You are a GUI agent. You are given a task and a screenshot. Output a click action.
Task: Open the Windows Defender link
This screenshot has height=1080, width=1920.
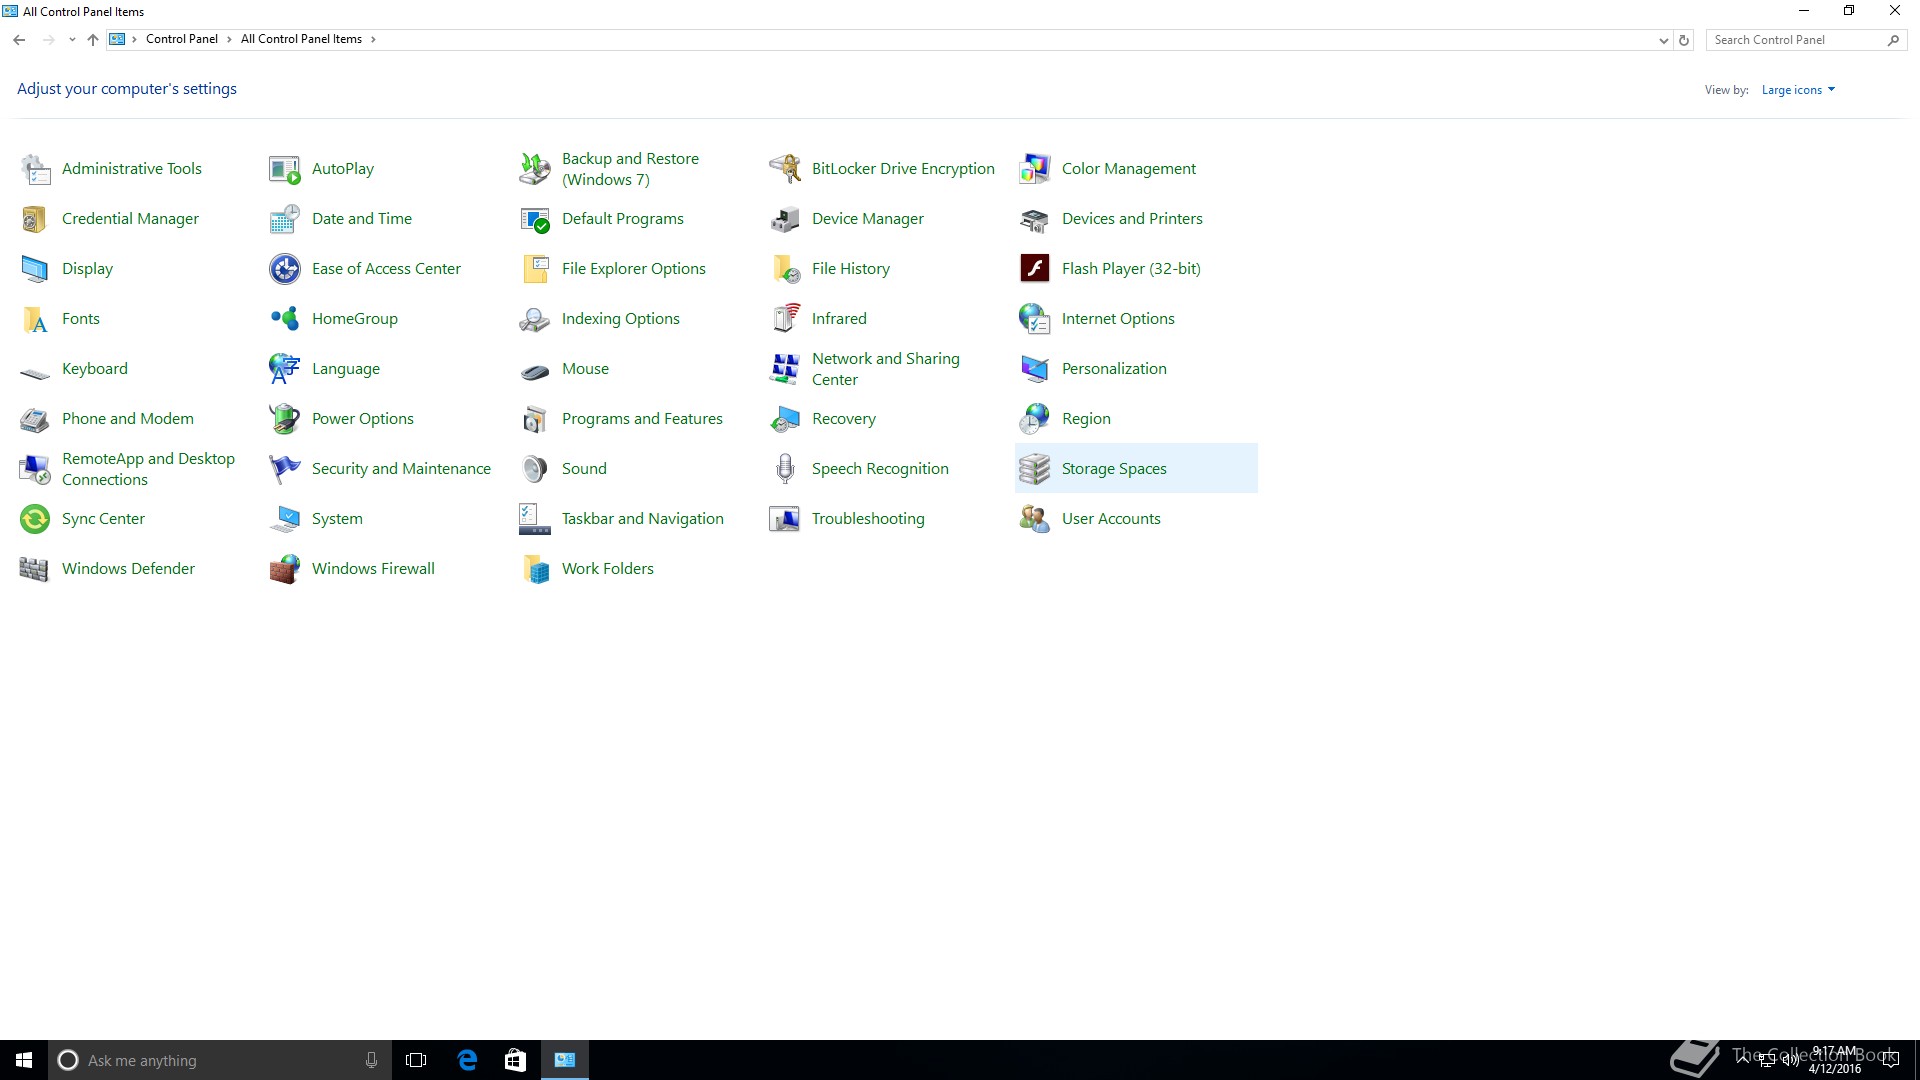tap(128, 569)
